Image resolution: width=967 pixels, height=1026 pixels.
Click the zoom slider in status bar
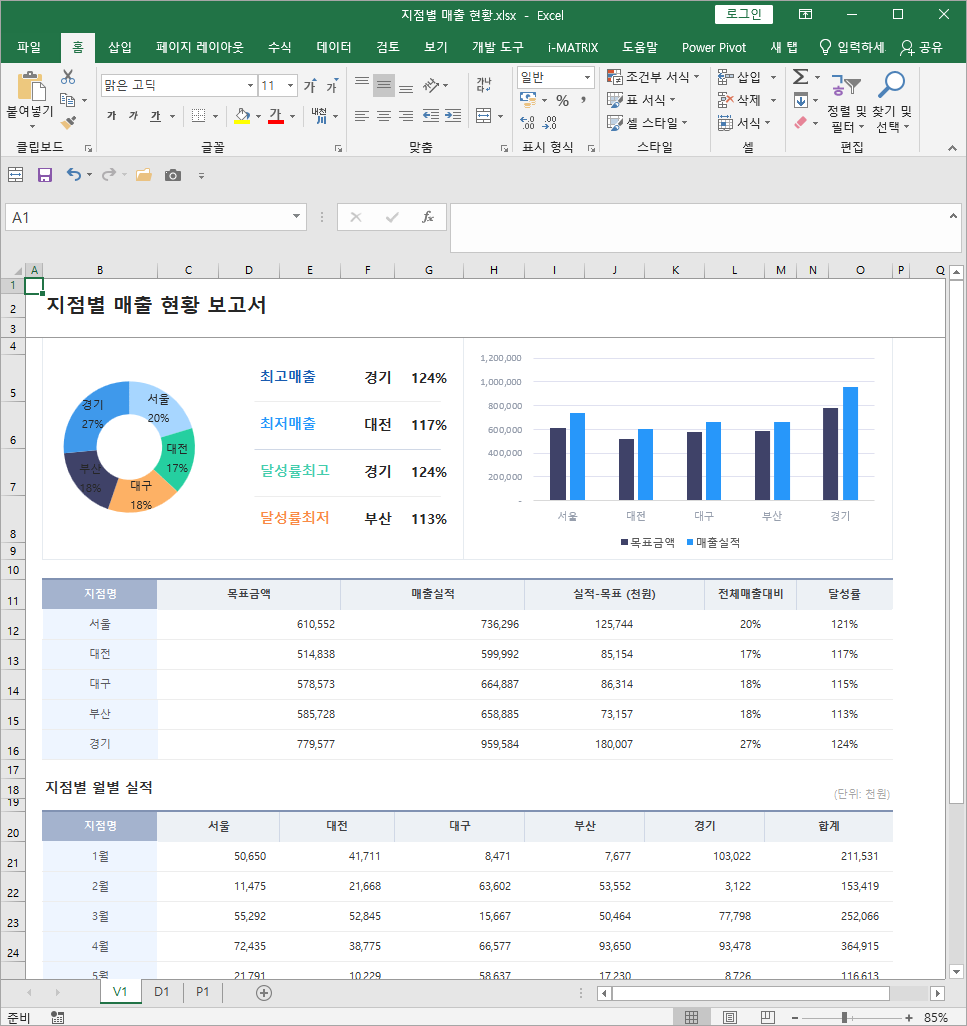(x=846, y=1017)
